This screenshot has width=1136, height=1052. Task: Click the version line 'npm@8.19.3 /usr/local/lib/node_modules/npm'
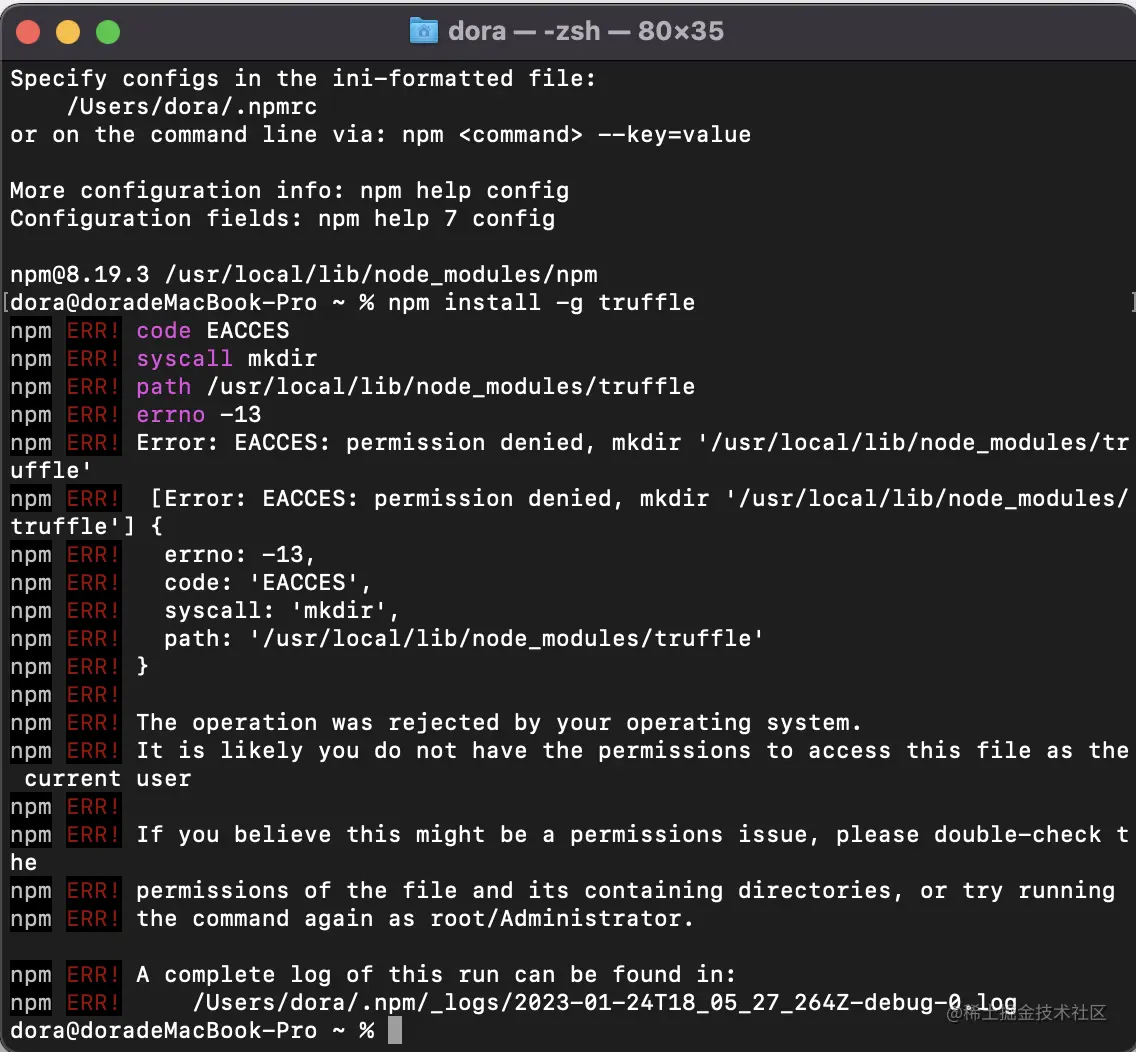(304, 275)
